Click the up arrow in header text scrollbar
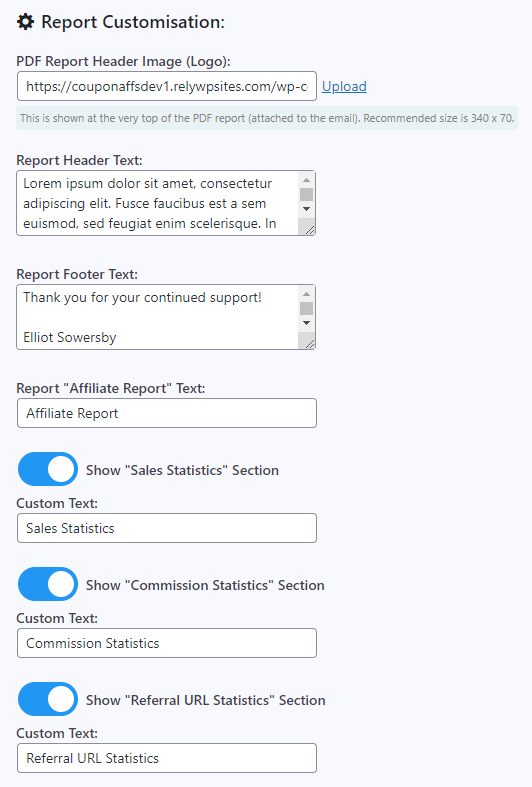 (306, 180)
